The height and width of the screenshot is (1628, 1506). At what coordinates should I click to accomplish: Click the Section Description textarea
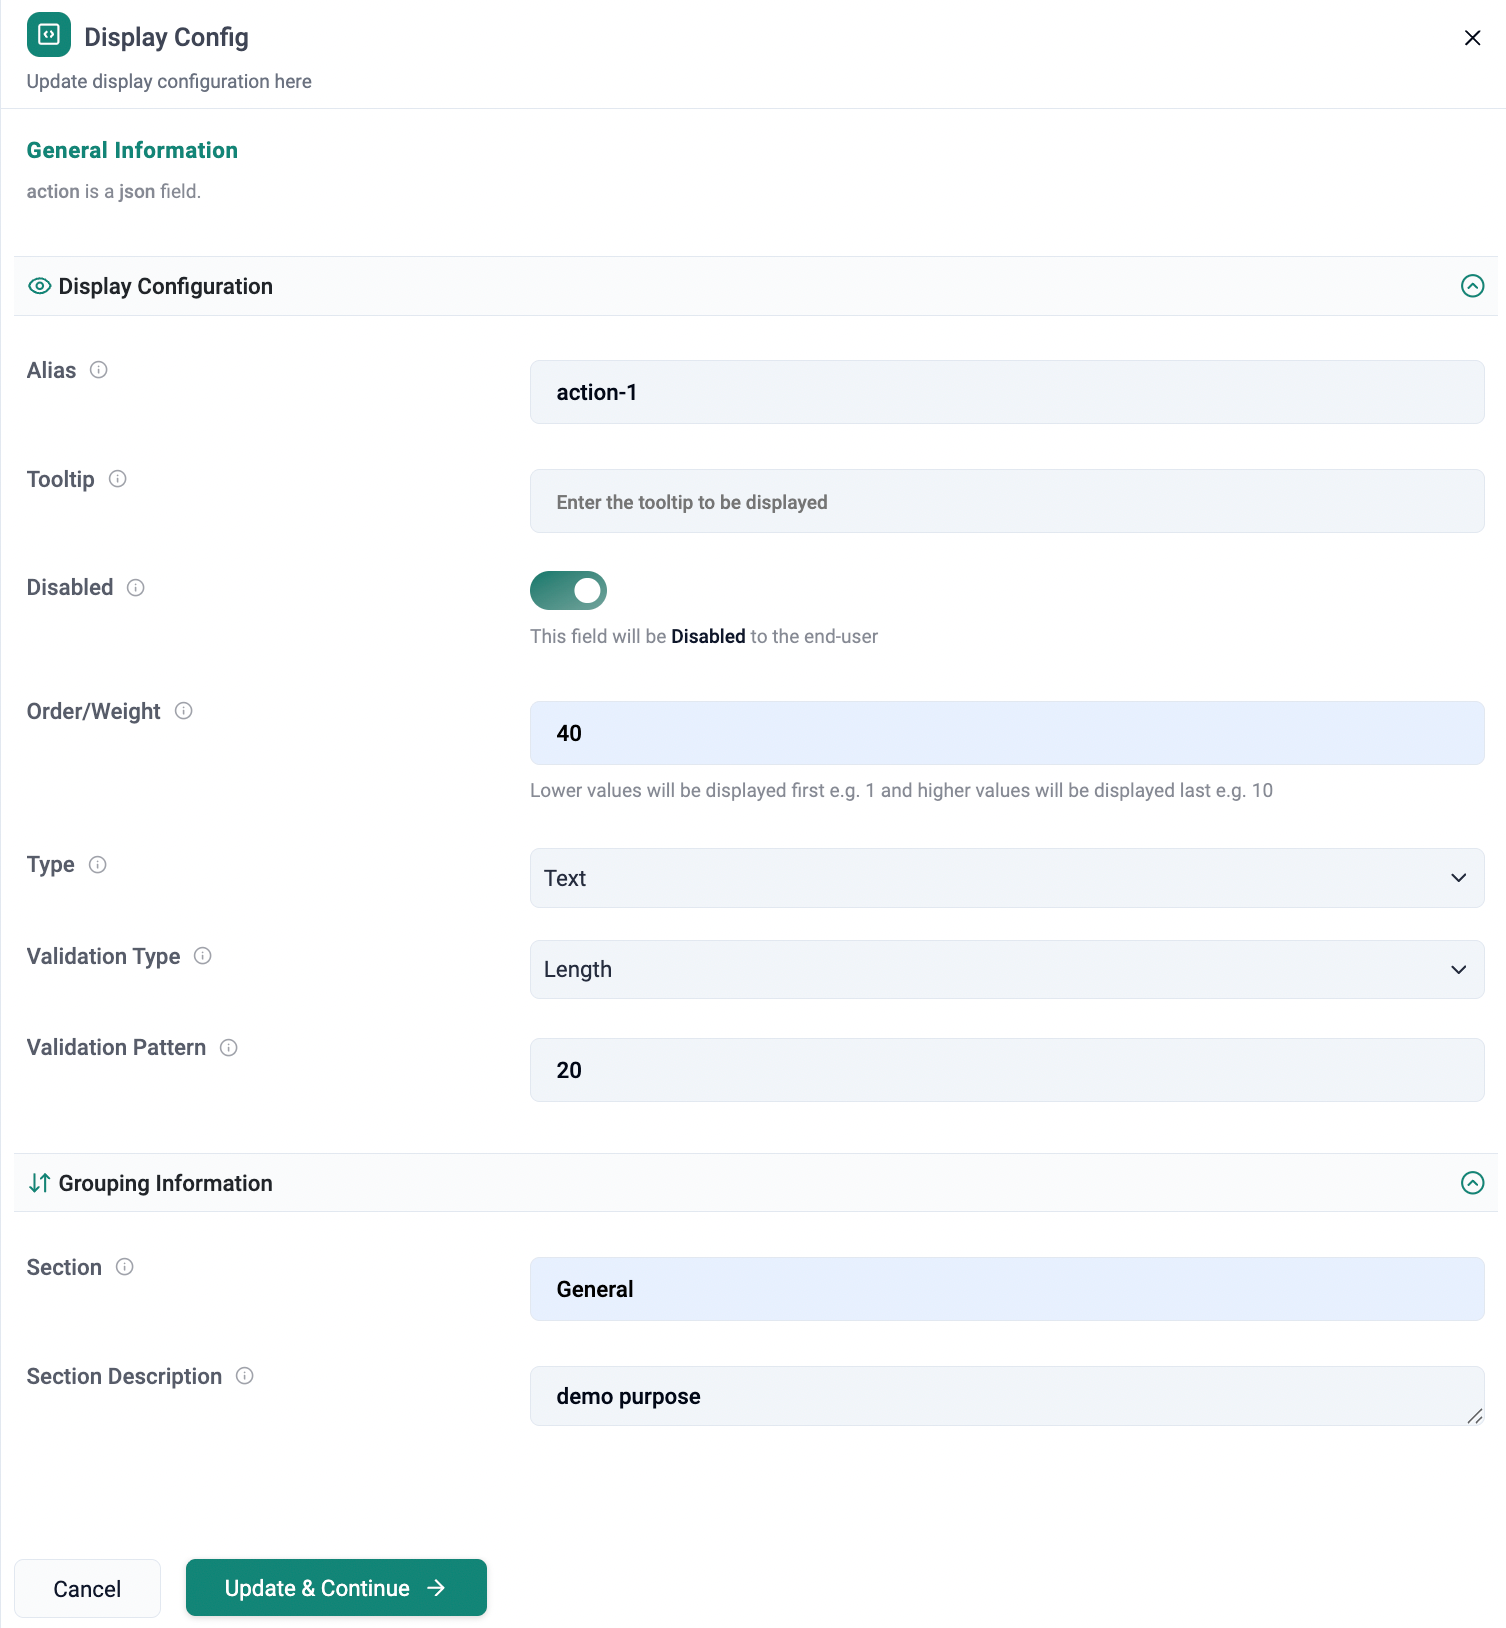pos(1006,1396)
